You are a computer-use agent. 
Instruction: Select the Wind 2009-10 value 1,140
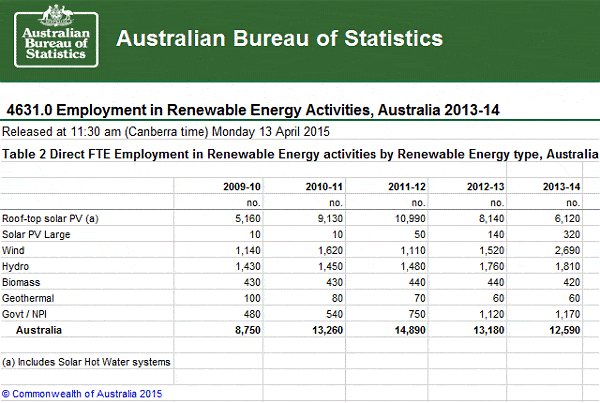248,251
